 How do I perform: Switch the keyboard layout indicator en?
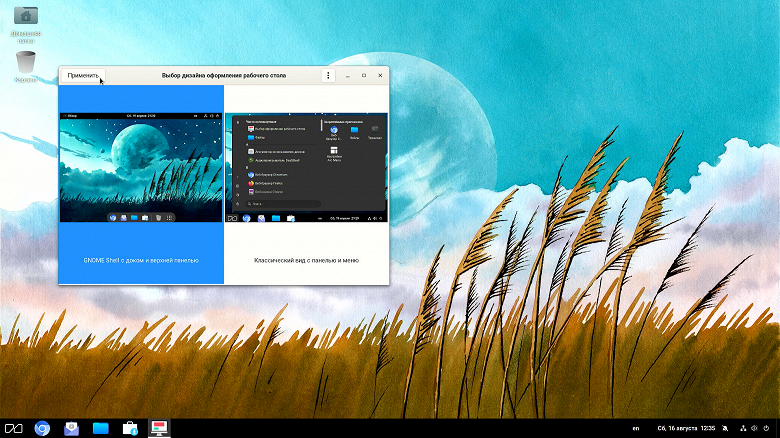pyautogui.click(x=636, y=428)
